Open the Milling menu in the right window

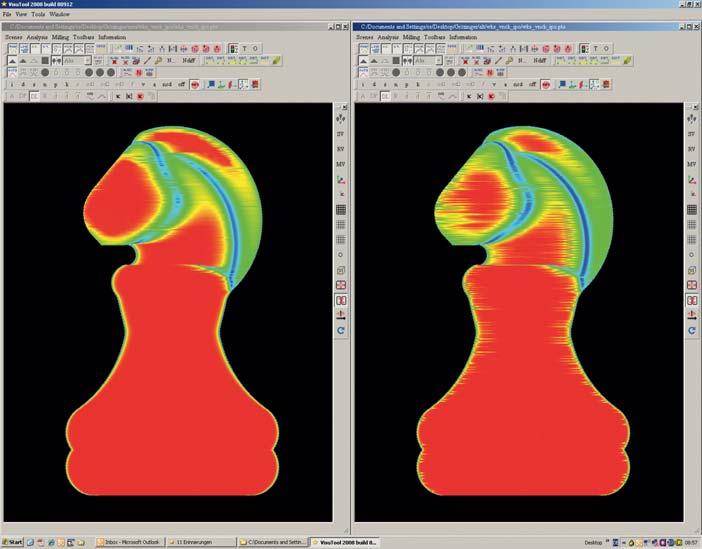pyautogui.click(x=411, y=37)
